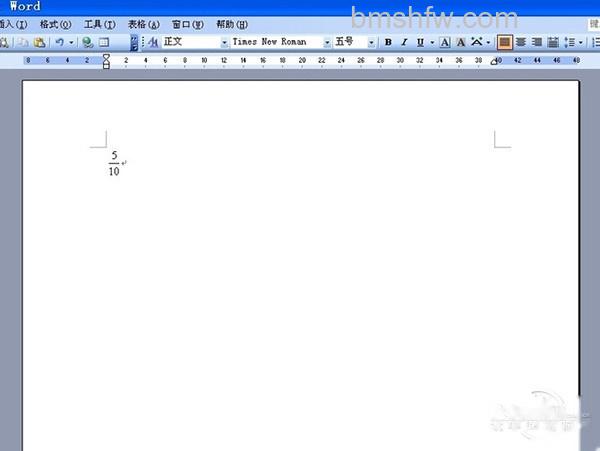600x451 pixels.
Task: Expand the 五号 font size dropdown
Action: [371, 42]
